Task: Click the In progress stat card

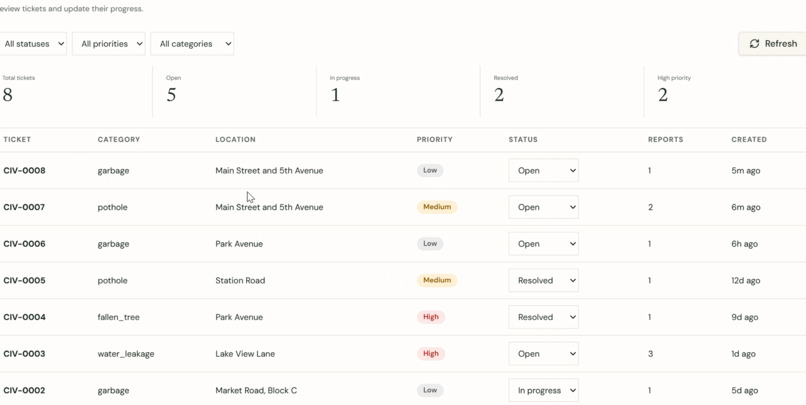Action: coord(398,91)
